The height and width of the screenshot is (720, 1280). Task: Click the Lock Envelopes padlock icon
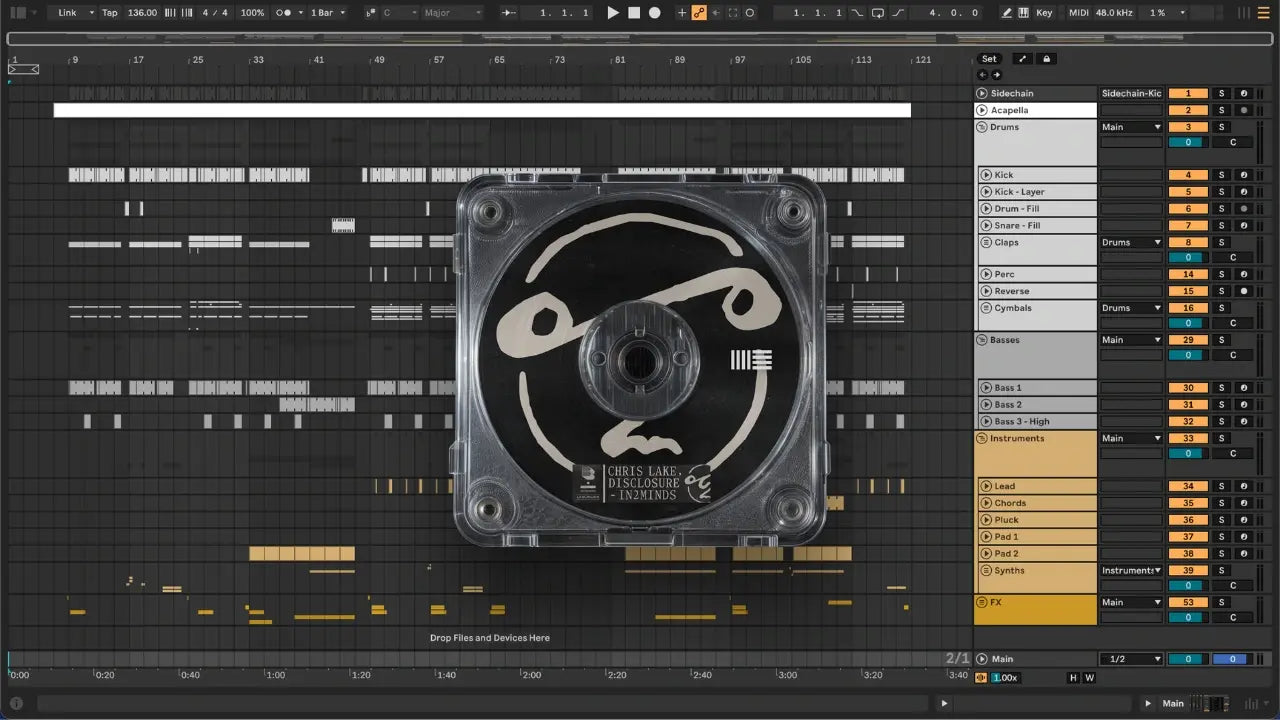click(x=1046, y=59)
